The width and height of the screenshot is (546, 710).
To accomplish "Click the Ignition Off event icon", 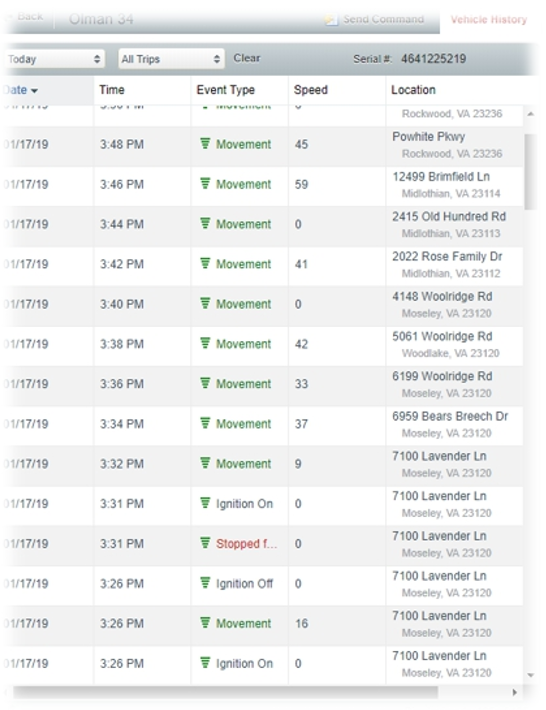I will [x=205, y=582].
